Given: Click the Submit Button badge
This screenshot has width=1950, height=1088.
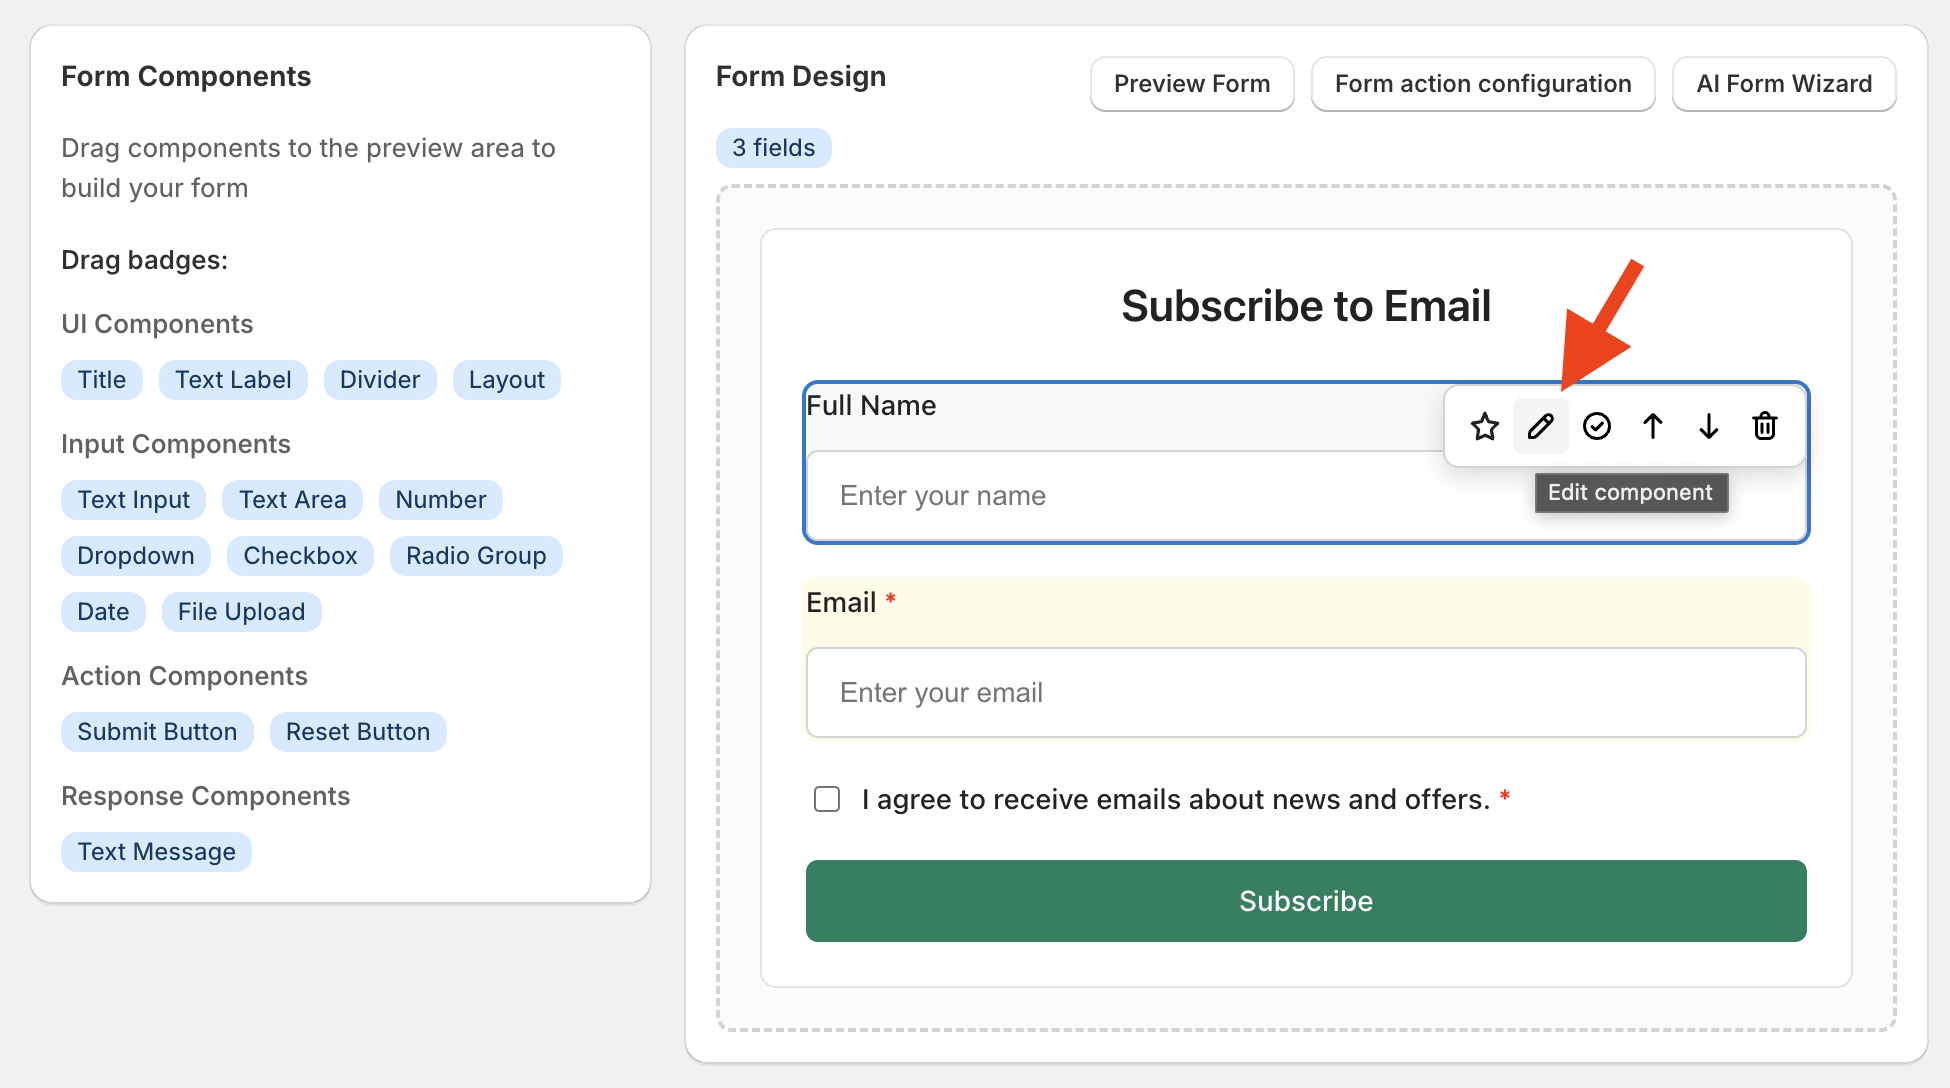Looking at the screenshot, I should click(x=157, y=732).
